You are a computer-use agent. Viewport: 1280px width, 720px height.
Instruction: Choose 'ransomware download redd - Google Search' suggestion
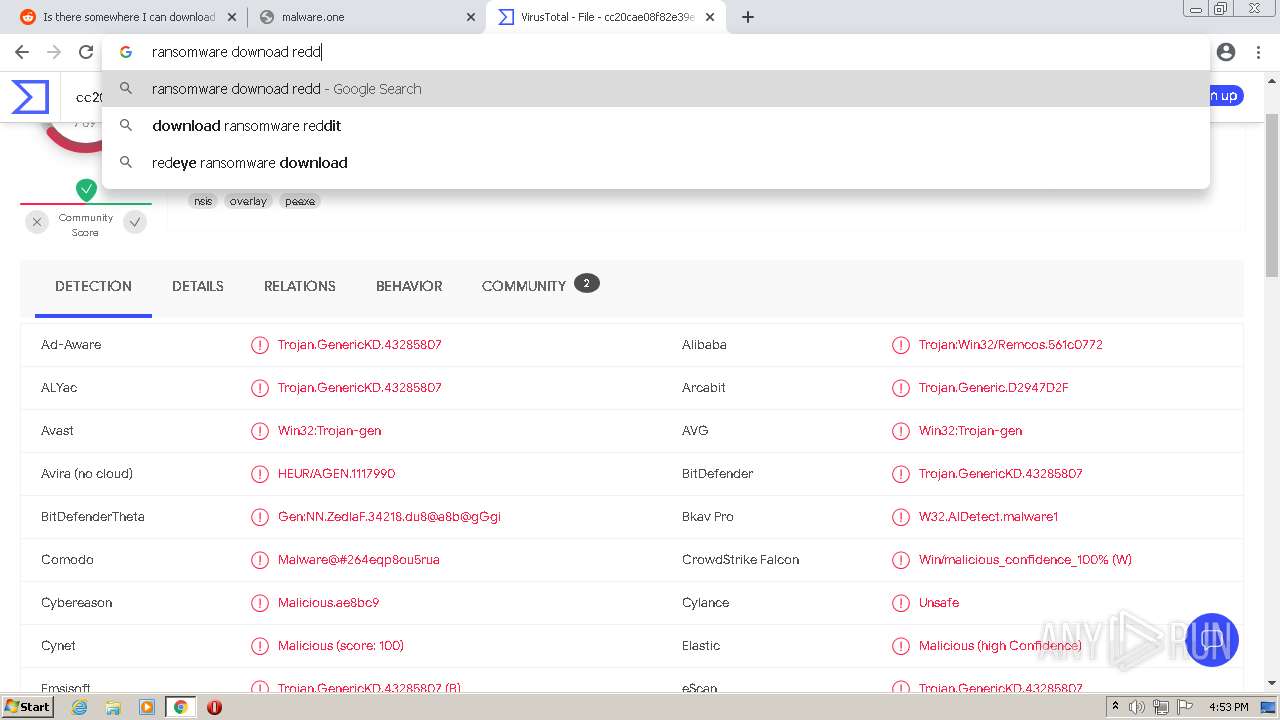click(x=656, y=89)
